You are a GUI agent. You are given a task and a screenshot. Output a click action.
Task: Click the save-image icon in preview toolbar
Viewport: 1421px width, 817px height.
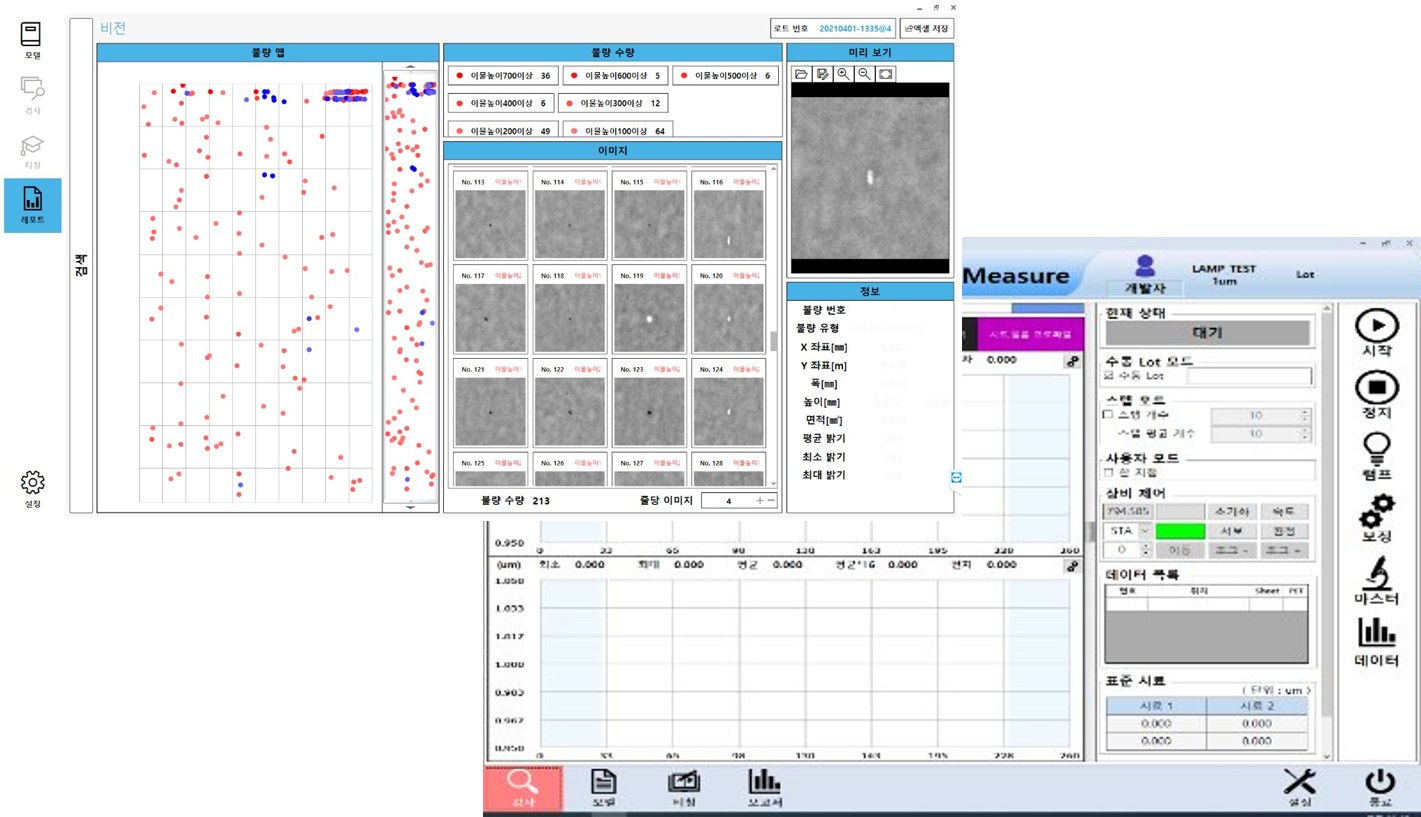click(x=822, y=74)
